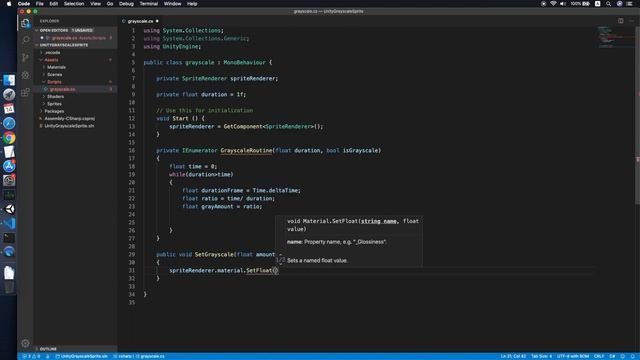This screenshot has height=360, width=640.
Task: Open Terminal from the Dock
Action: tap(9, 238)
